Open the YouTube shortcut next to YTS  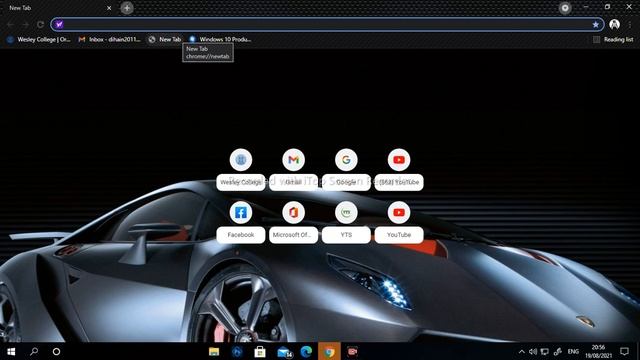[399, 212]
